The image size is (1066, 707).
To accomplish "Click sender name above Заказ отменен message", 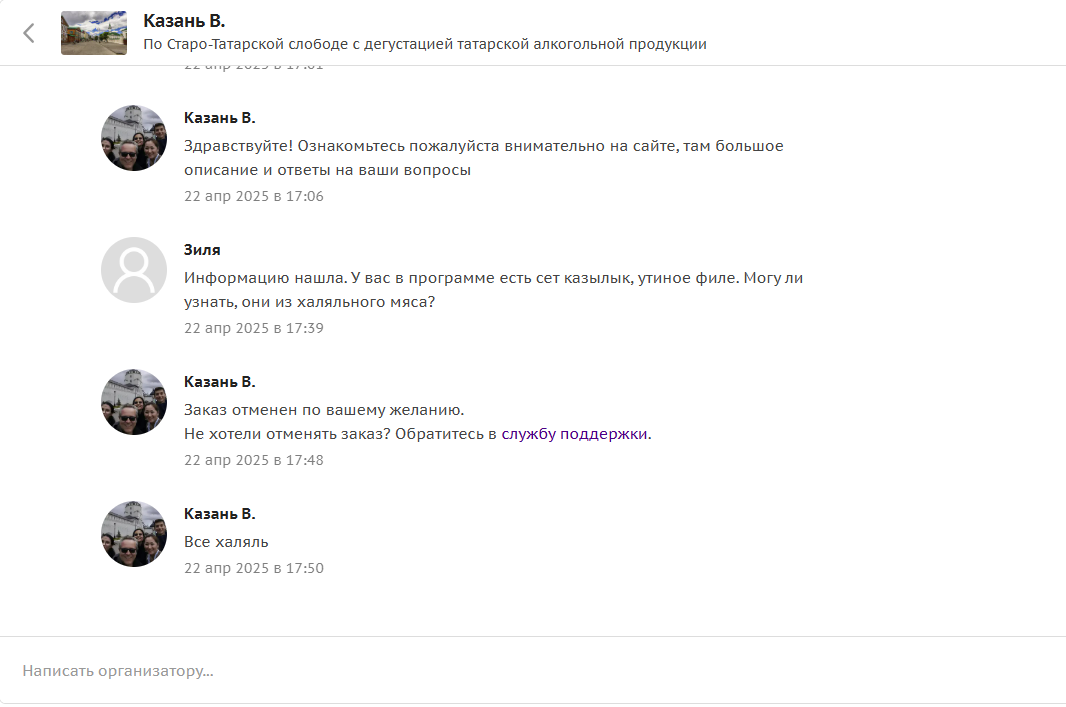I will [220, 382].
